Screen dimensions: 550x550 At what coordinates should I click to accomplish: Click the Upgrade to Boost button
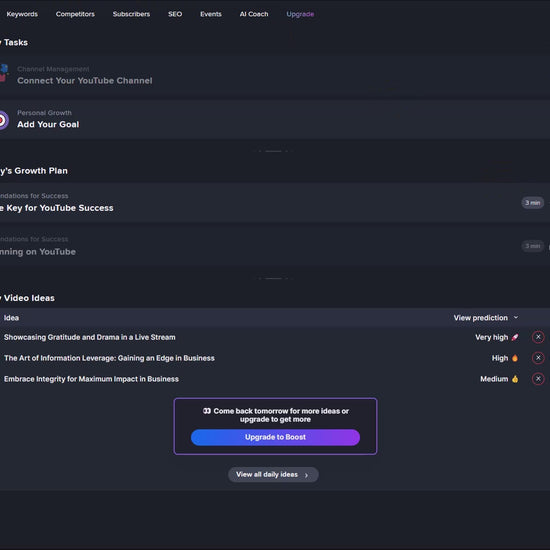point(275,437)
